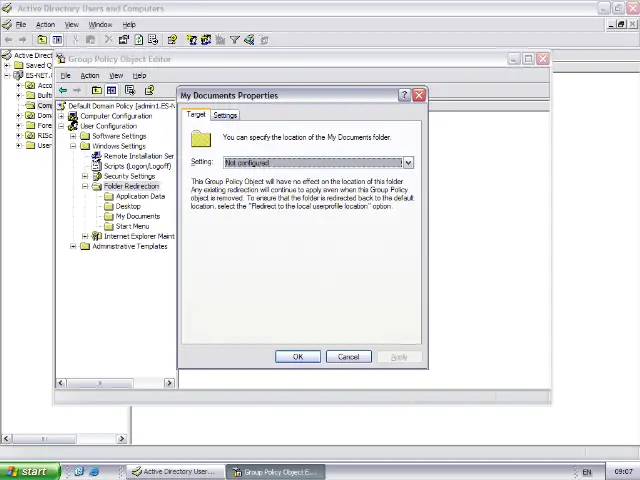Viewport: 640px width, 480px height.
Task: Open Help icon in Group Policy Editor toolbar
Action: tap(149, 90)
